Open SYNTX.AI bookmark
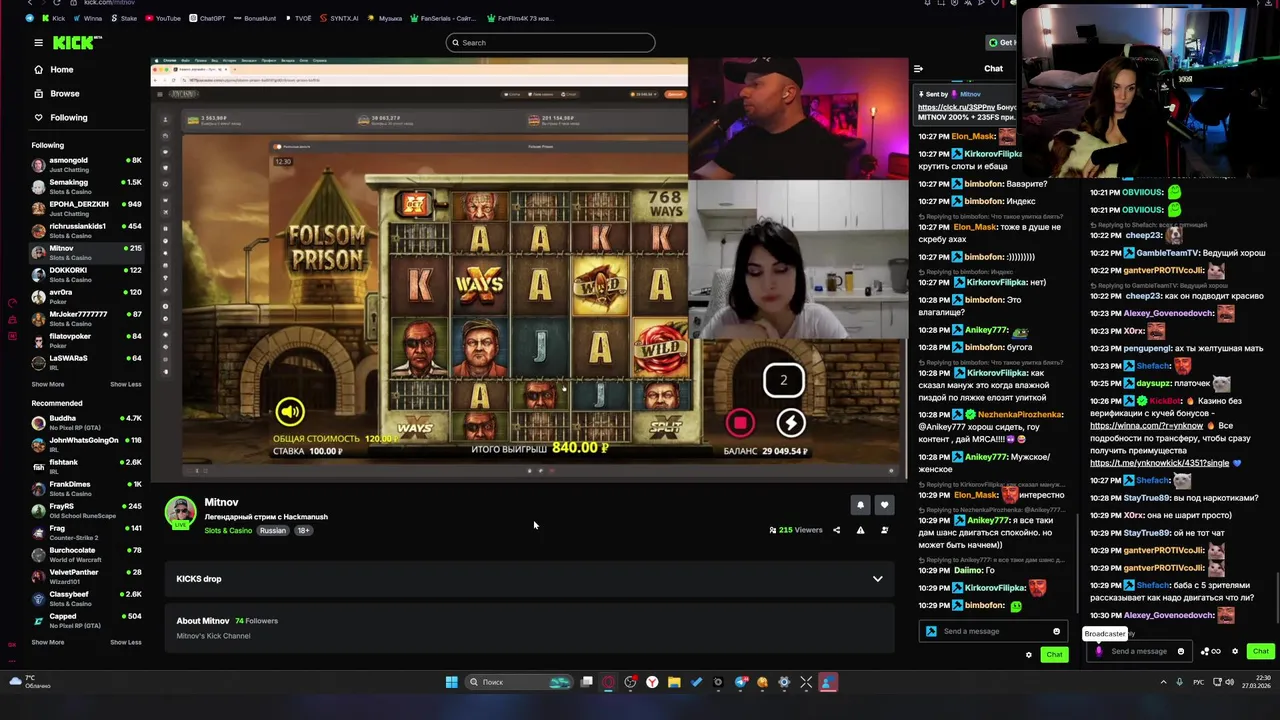Image resolution: width=1280 pixels, height=720 pixels. pyautogui.click(x=338, y=18)
